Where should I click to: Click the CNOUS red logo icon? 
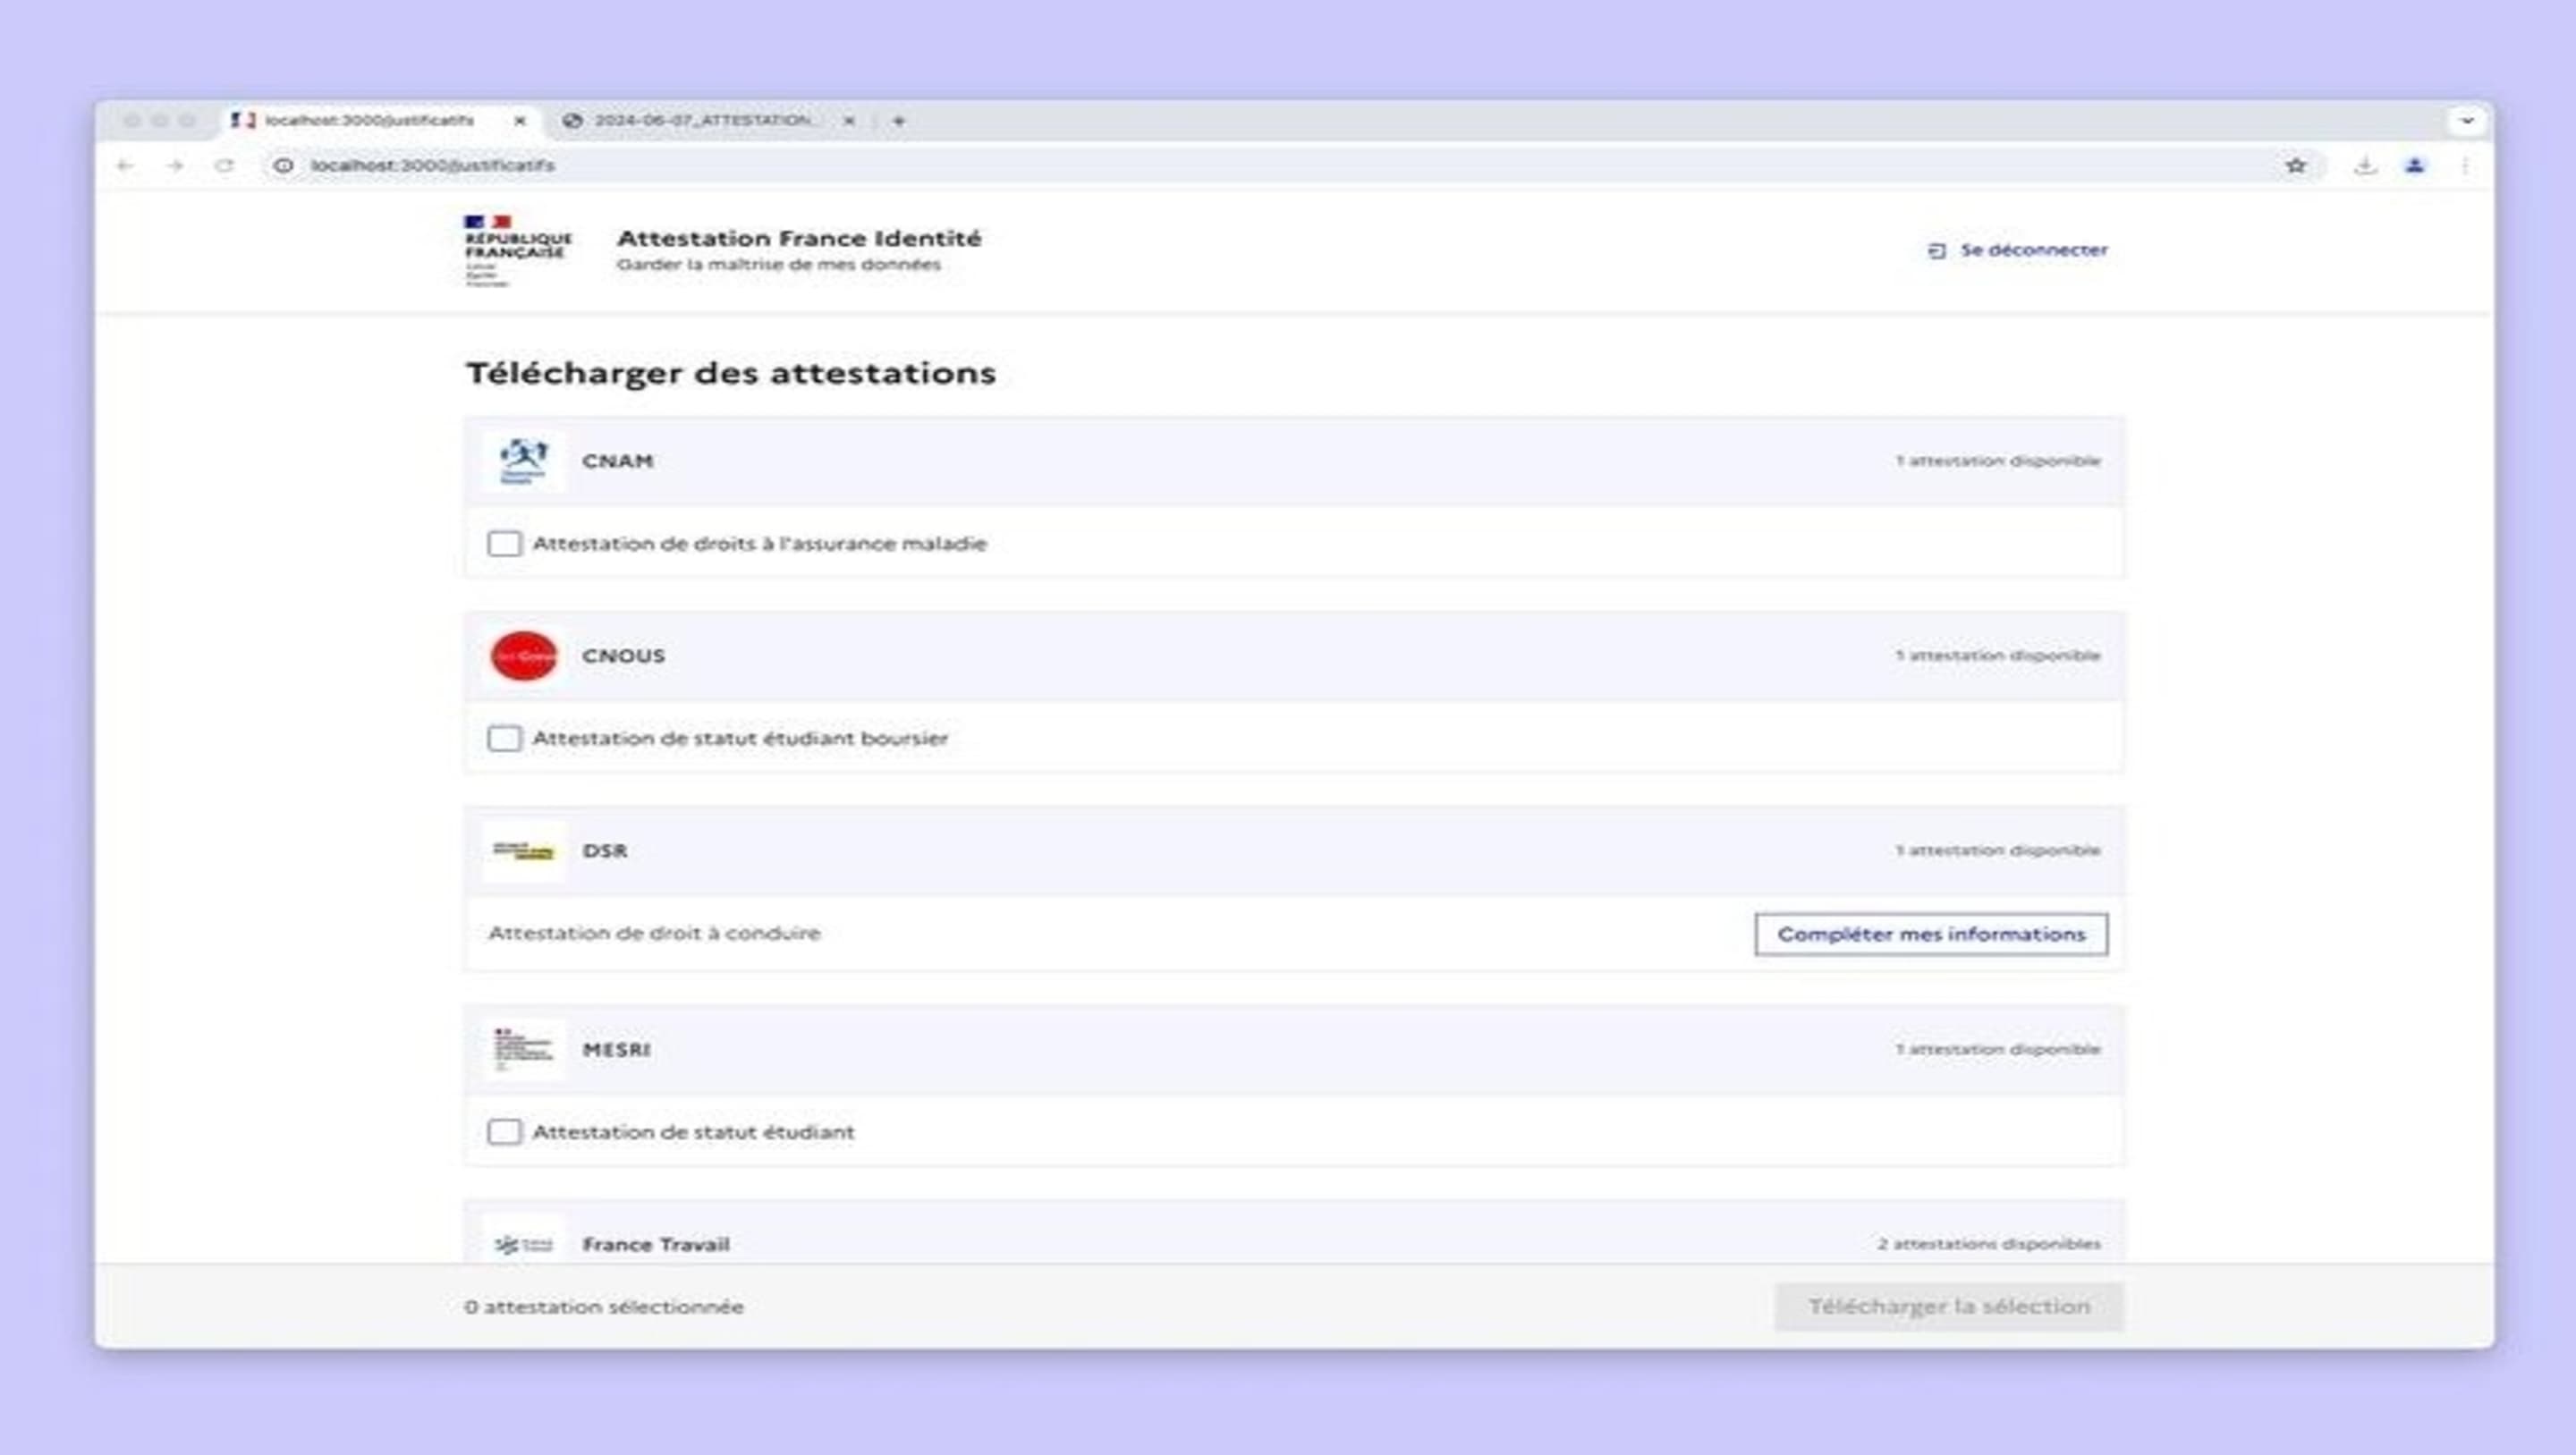(x=523, y=656)
